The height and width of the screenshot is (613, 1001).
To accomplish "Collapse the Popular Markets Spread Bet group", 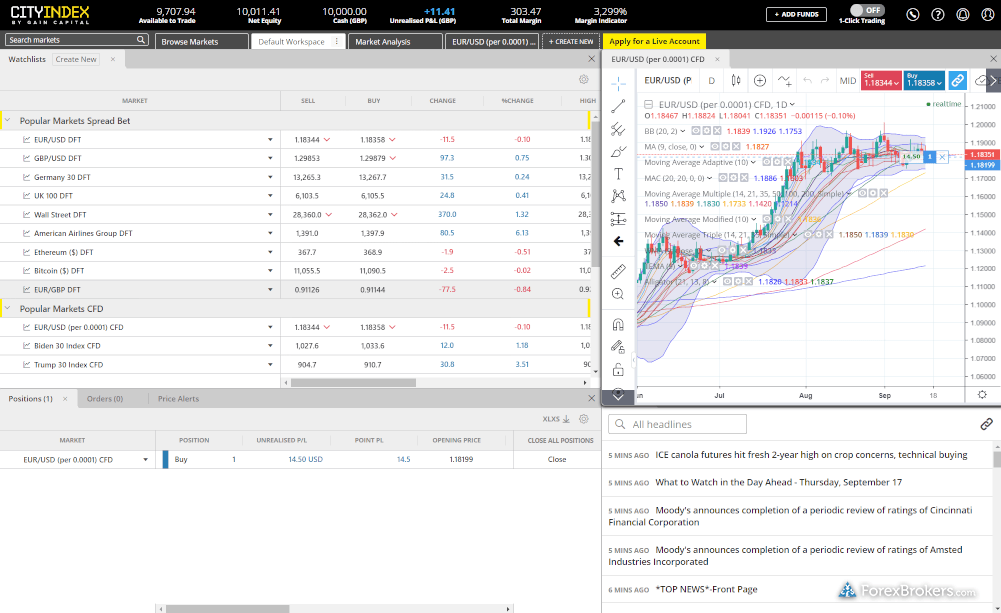I will (8, 120).
